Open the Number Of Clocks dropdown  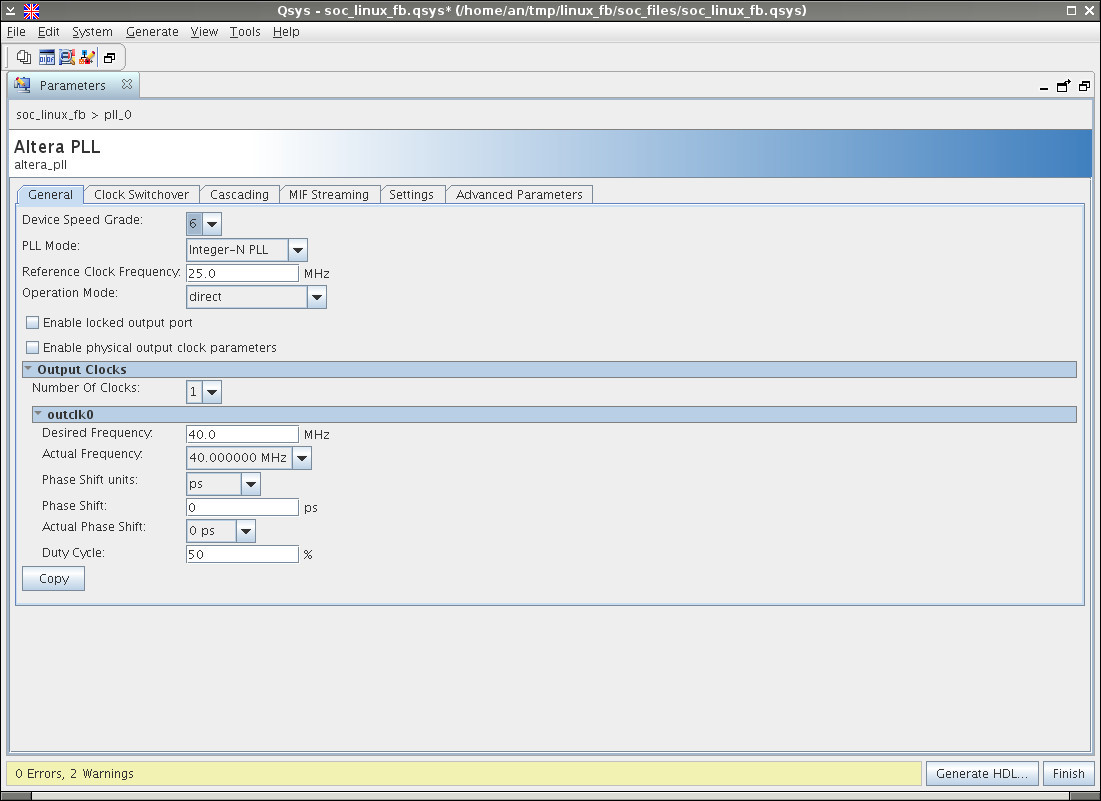[212, 392]
